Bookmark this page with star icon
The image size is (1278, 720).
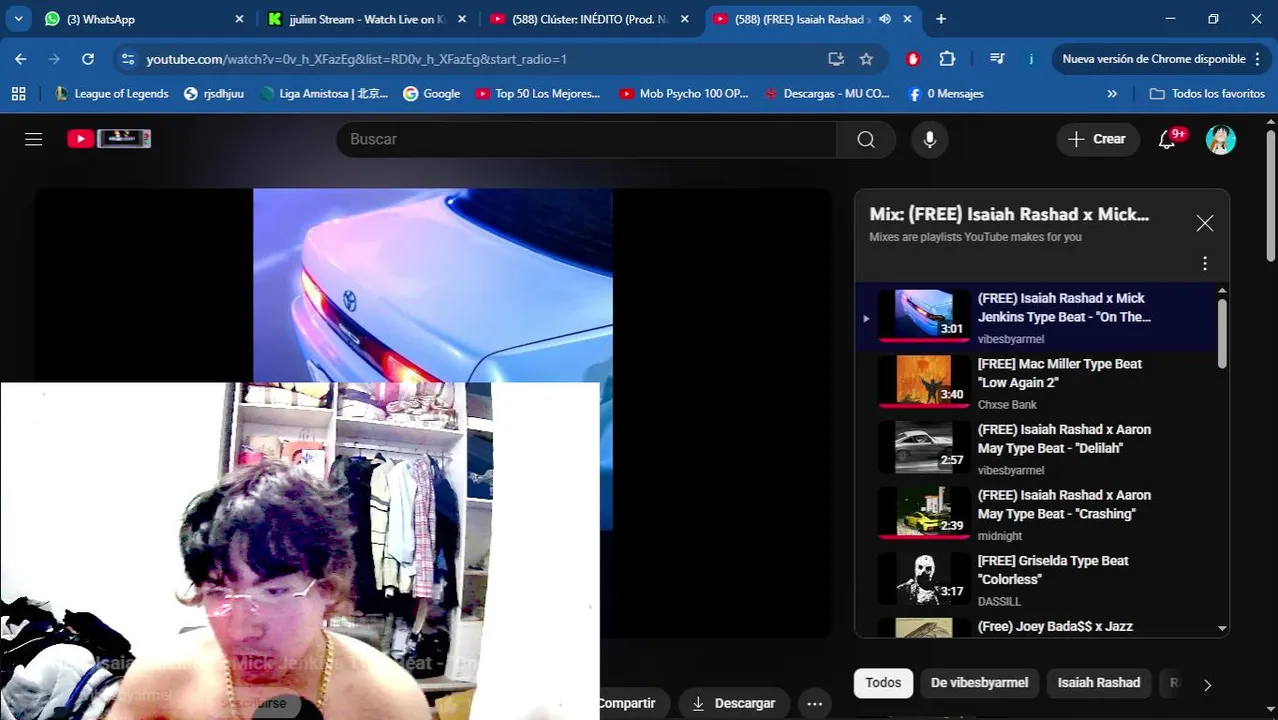866,59
